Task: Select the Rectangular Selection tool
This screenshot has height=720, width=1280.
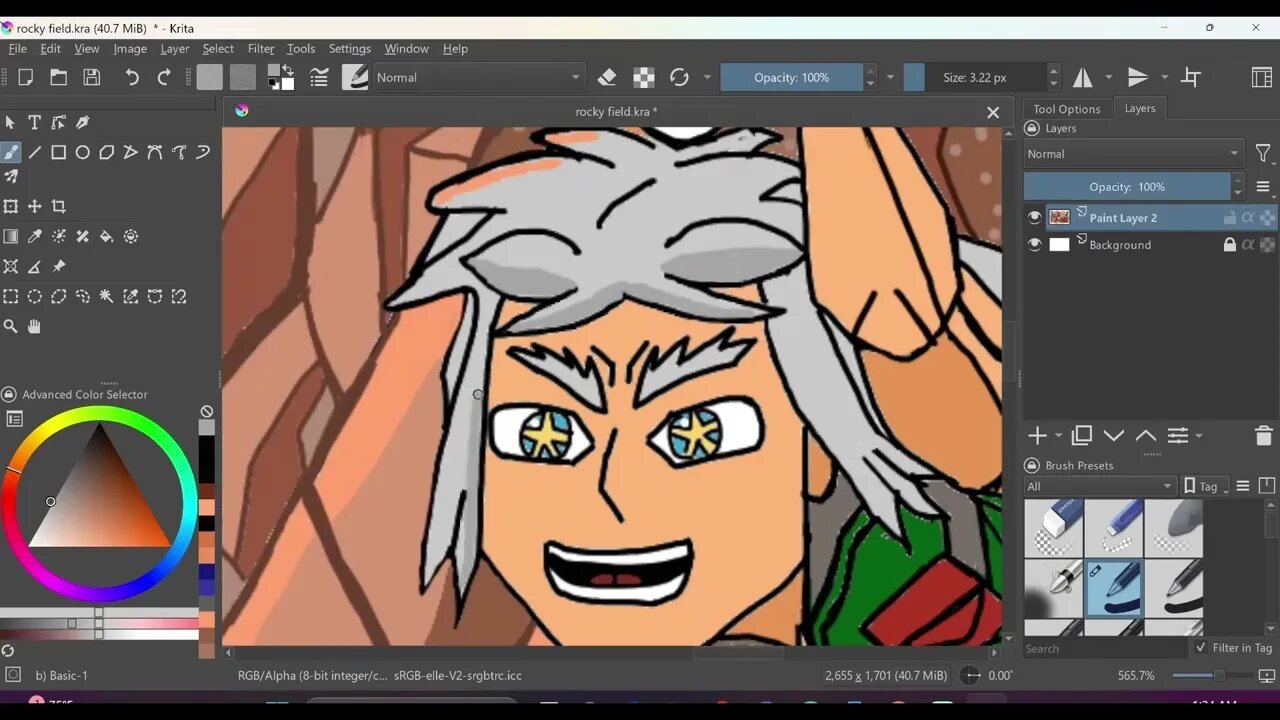Action: [11, 296]
